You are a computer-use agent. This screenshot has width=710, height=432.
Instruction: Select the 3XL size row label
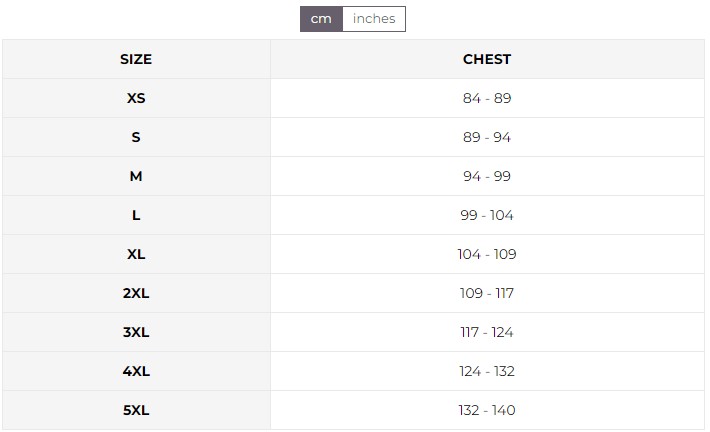pos(136,332)
